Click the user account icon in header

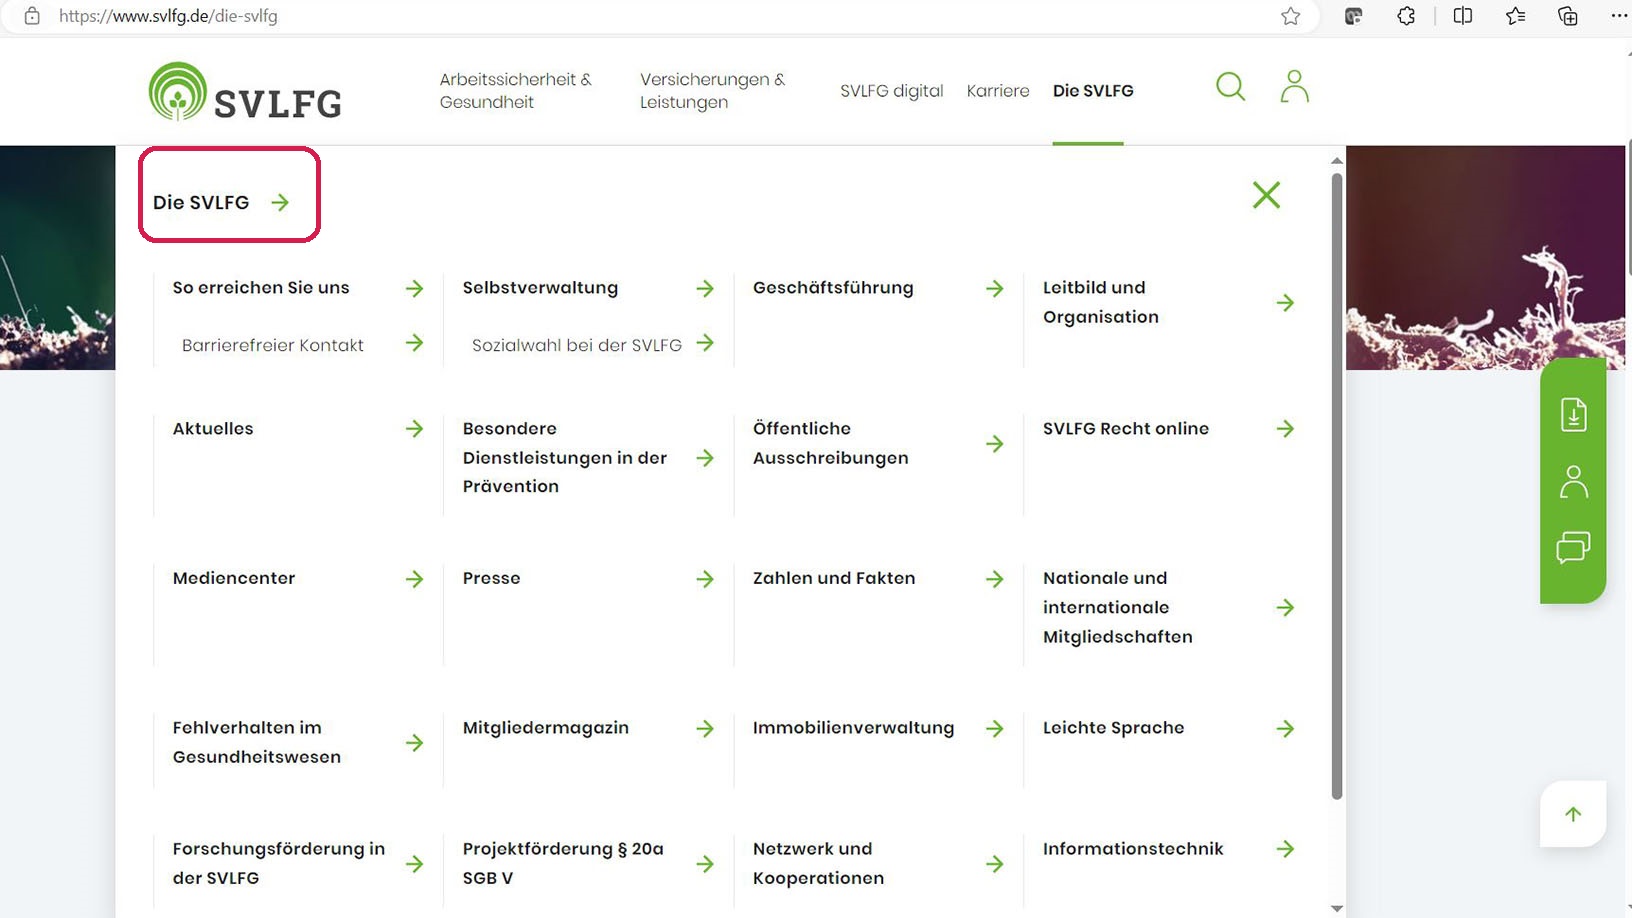tap(1294, 87)
